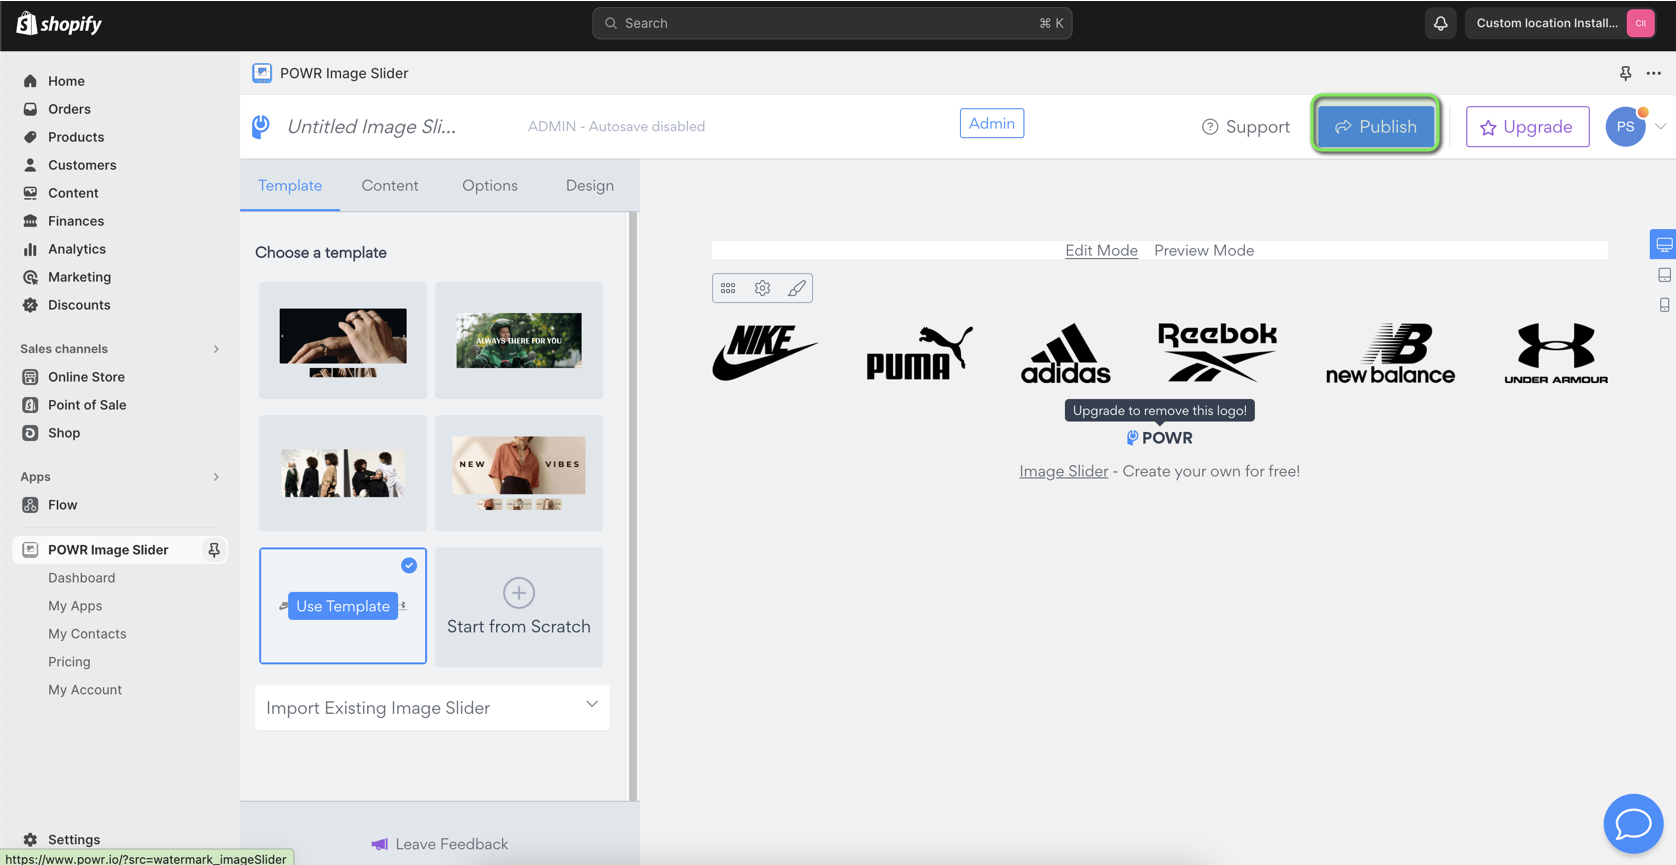The height and width of the screenshot is (865, 1676).
Task: Switch to the Options tab
Action: tap(490, 185)
